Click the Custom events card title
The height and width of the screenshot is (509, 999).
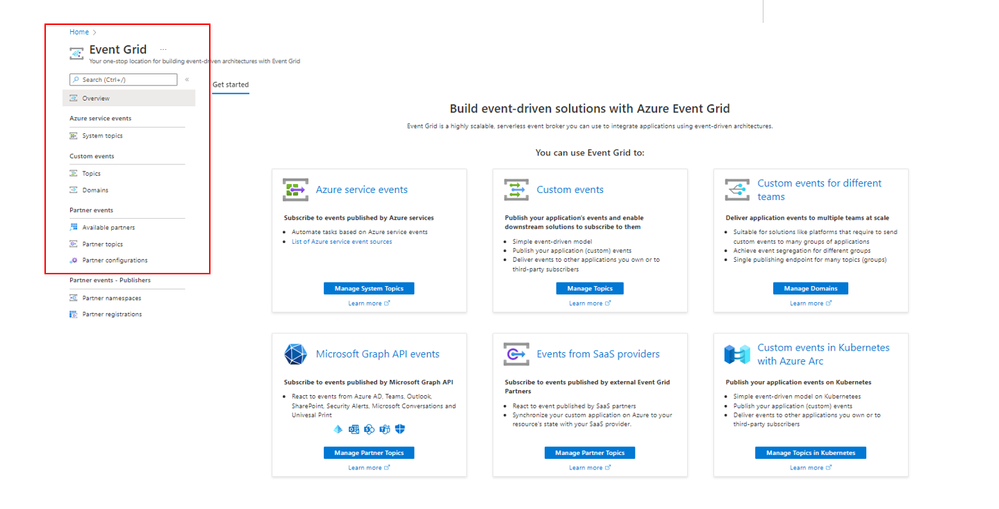click(x=570, y=190)
